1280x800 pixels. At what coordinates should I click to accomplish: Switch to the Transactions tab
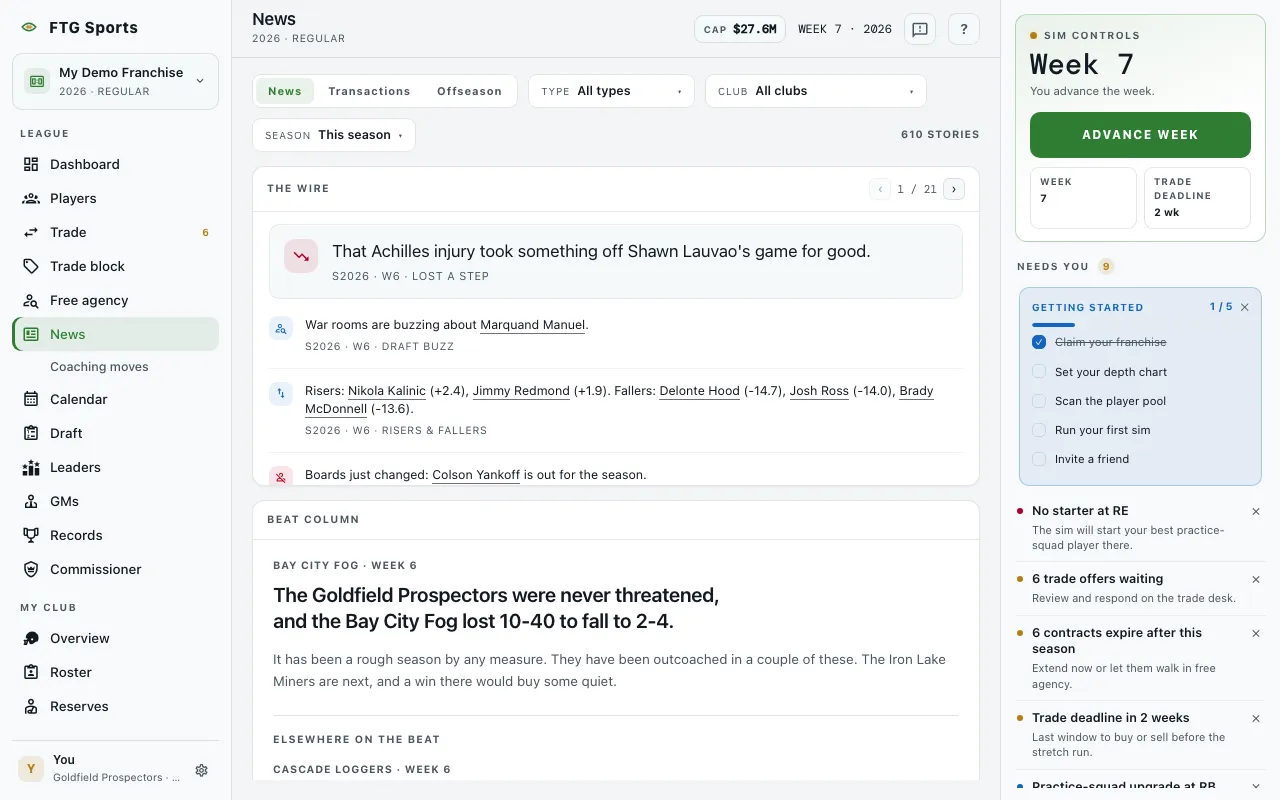point(369,91)
